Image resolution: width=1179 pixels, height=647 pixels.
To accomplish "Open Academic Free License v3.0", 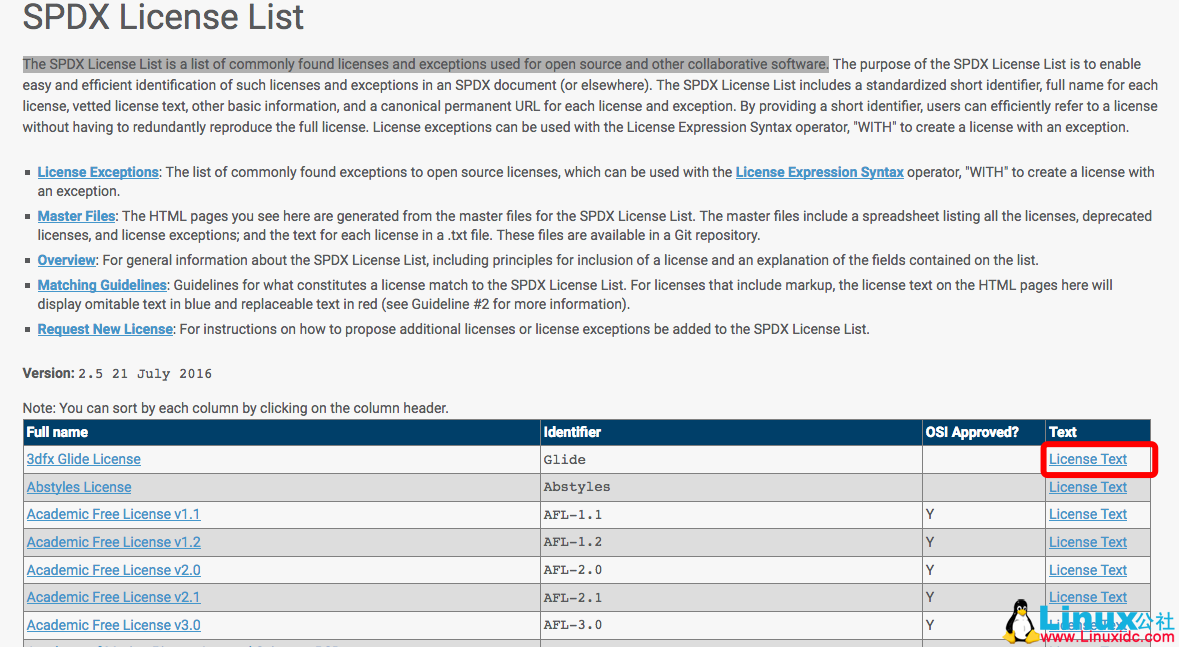I will [113, 625].
